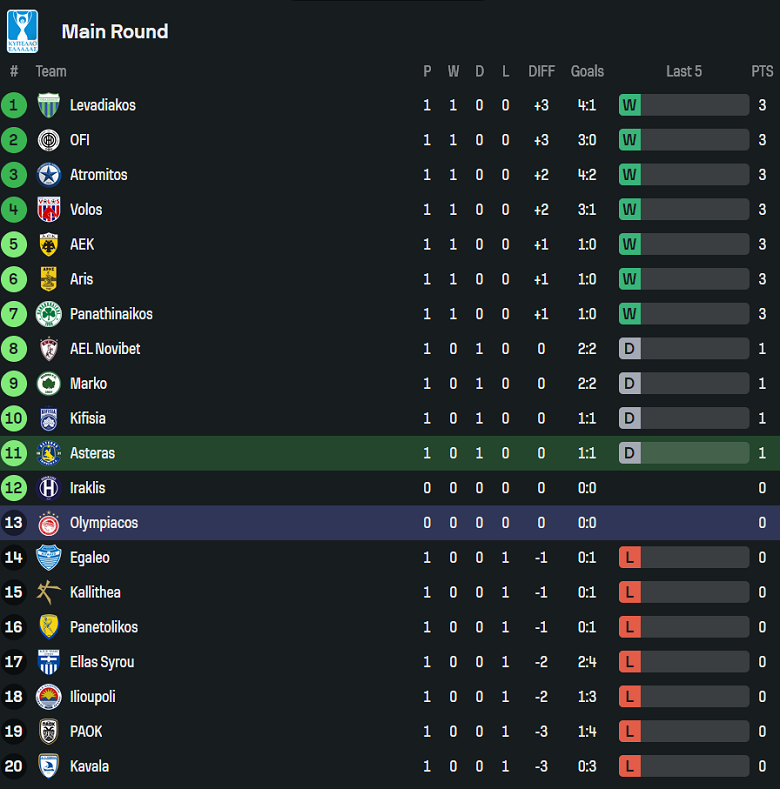The height and width of the screenshot is (789, 780).
Task: Sort table by PTS column header
Action: coord(762,71)
